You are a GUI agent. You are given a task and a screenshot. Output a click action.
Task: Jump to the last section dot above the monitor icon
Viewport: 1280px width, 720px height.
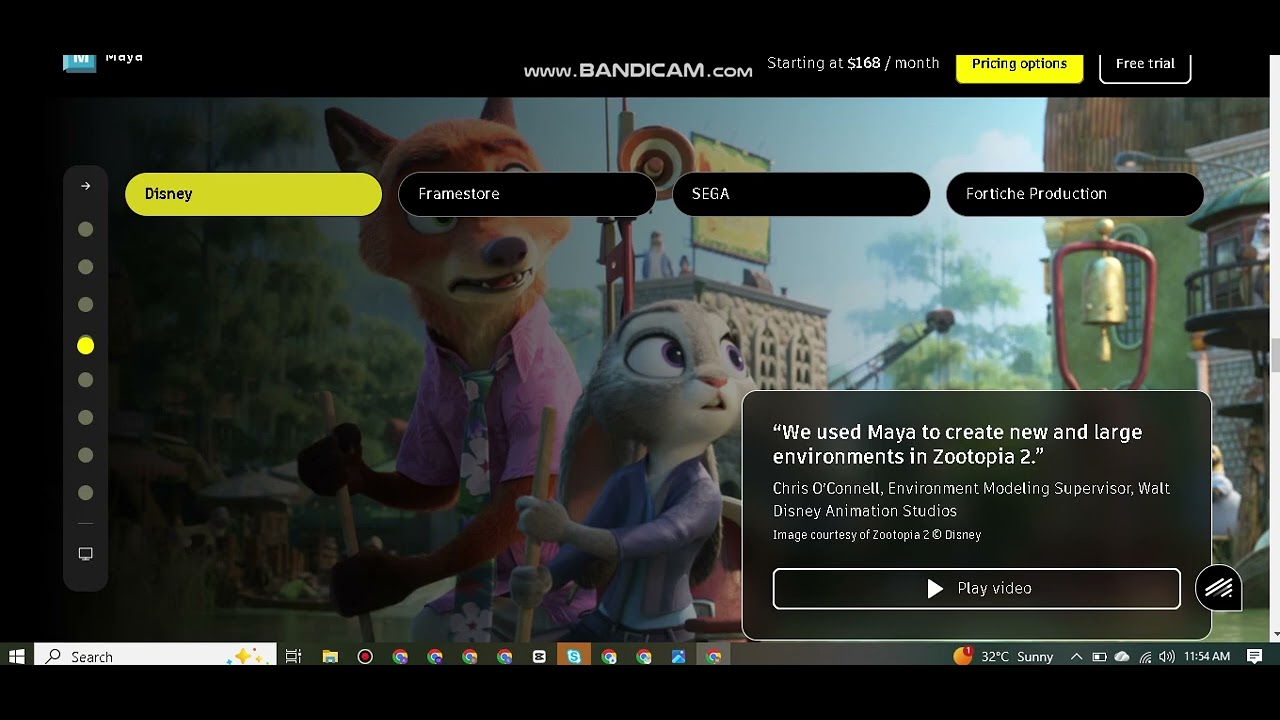click(x=86, y=492)
